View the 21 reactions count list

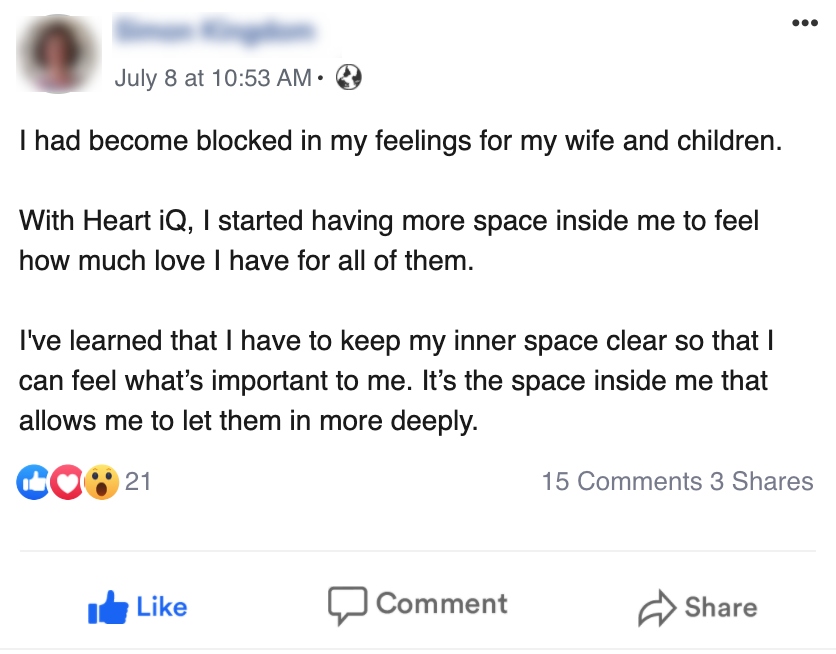[138, 482]
